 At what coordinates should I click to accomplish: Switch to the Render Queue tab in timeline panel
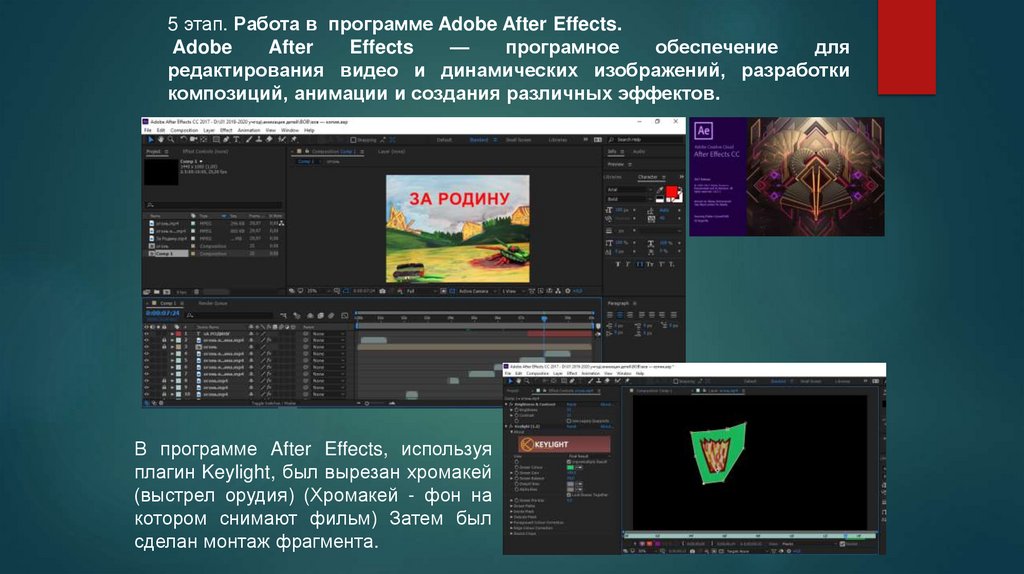pos(213,304)
